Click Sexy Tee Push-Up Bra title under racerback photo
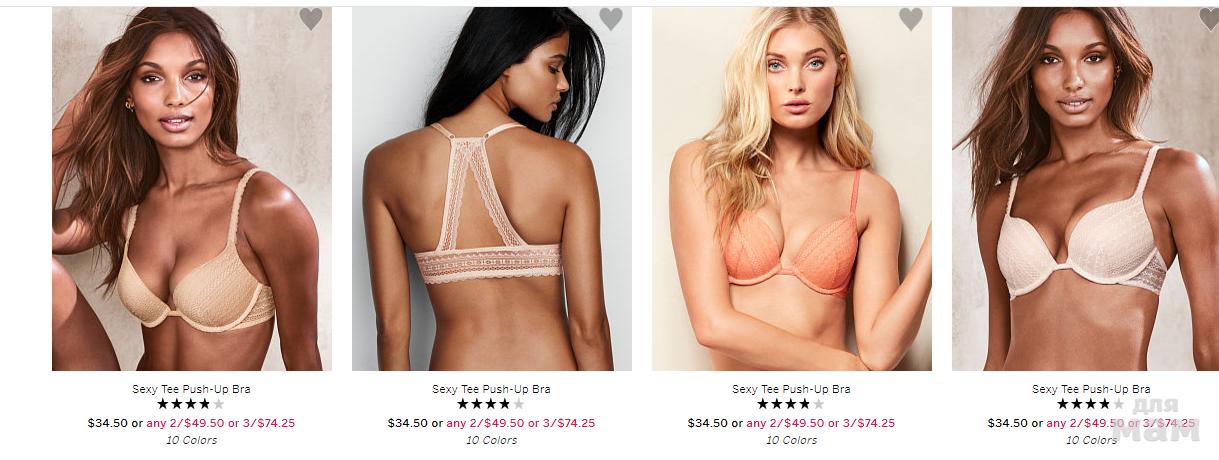 (x=491, y=389)
